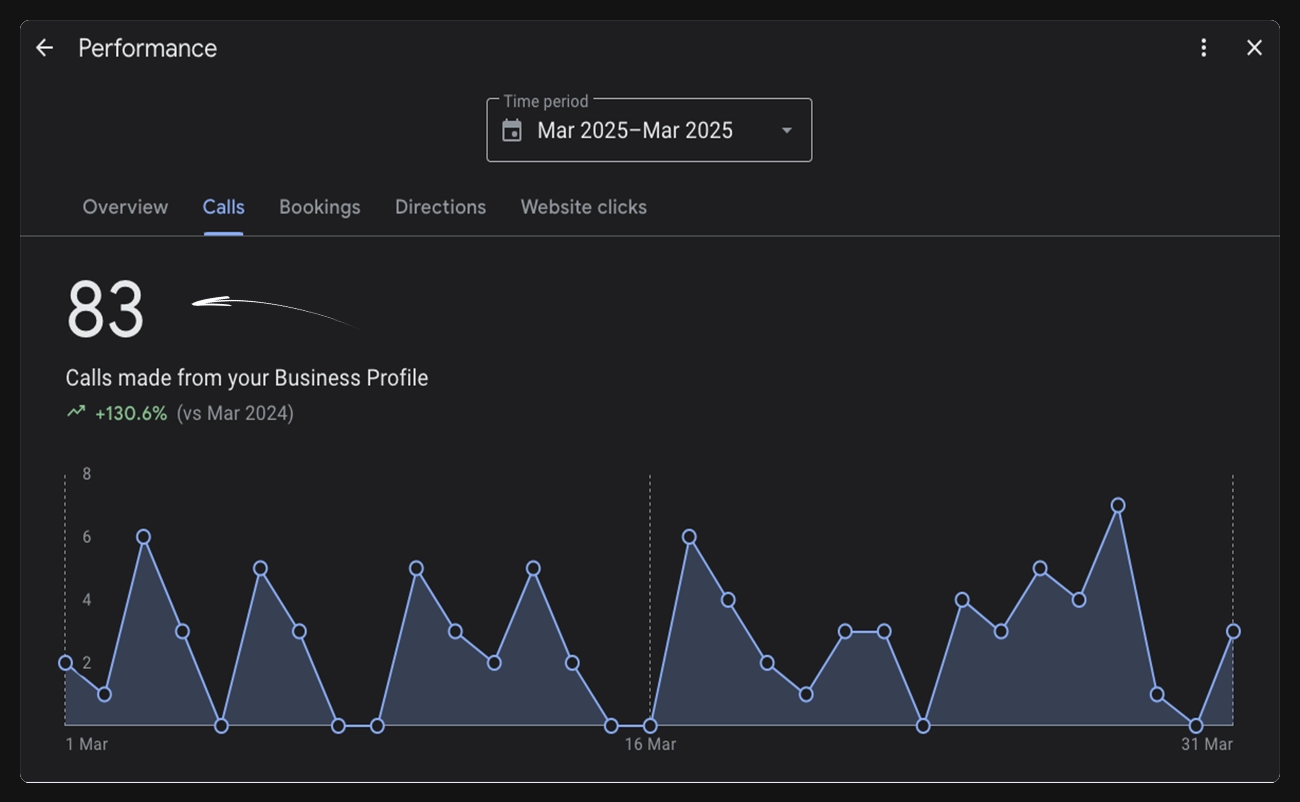1300x802 pixels.
Task: Select the Calls tab
Action: 223,207
